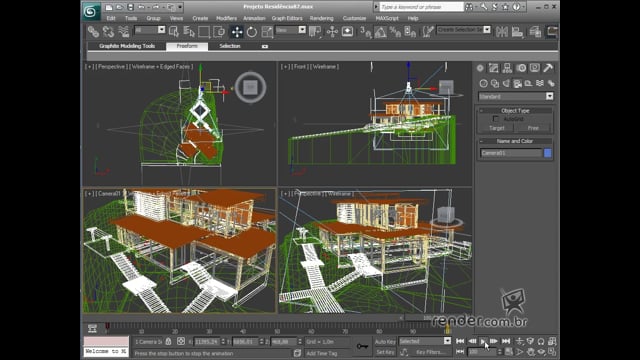Click the 3ds Max application button
The height and width of the screenshot is (360, 640).
pos(91,11)
